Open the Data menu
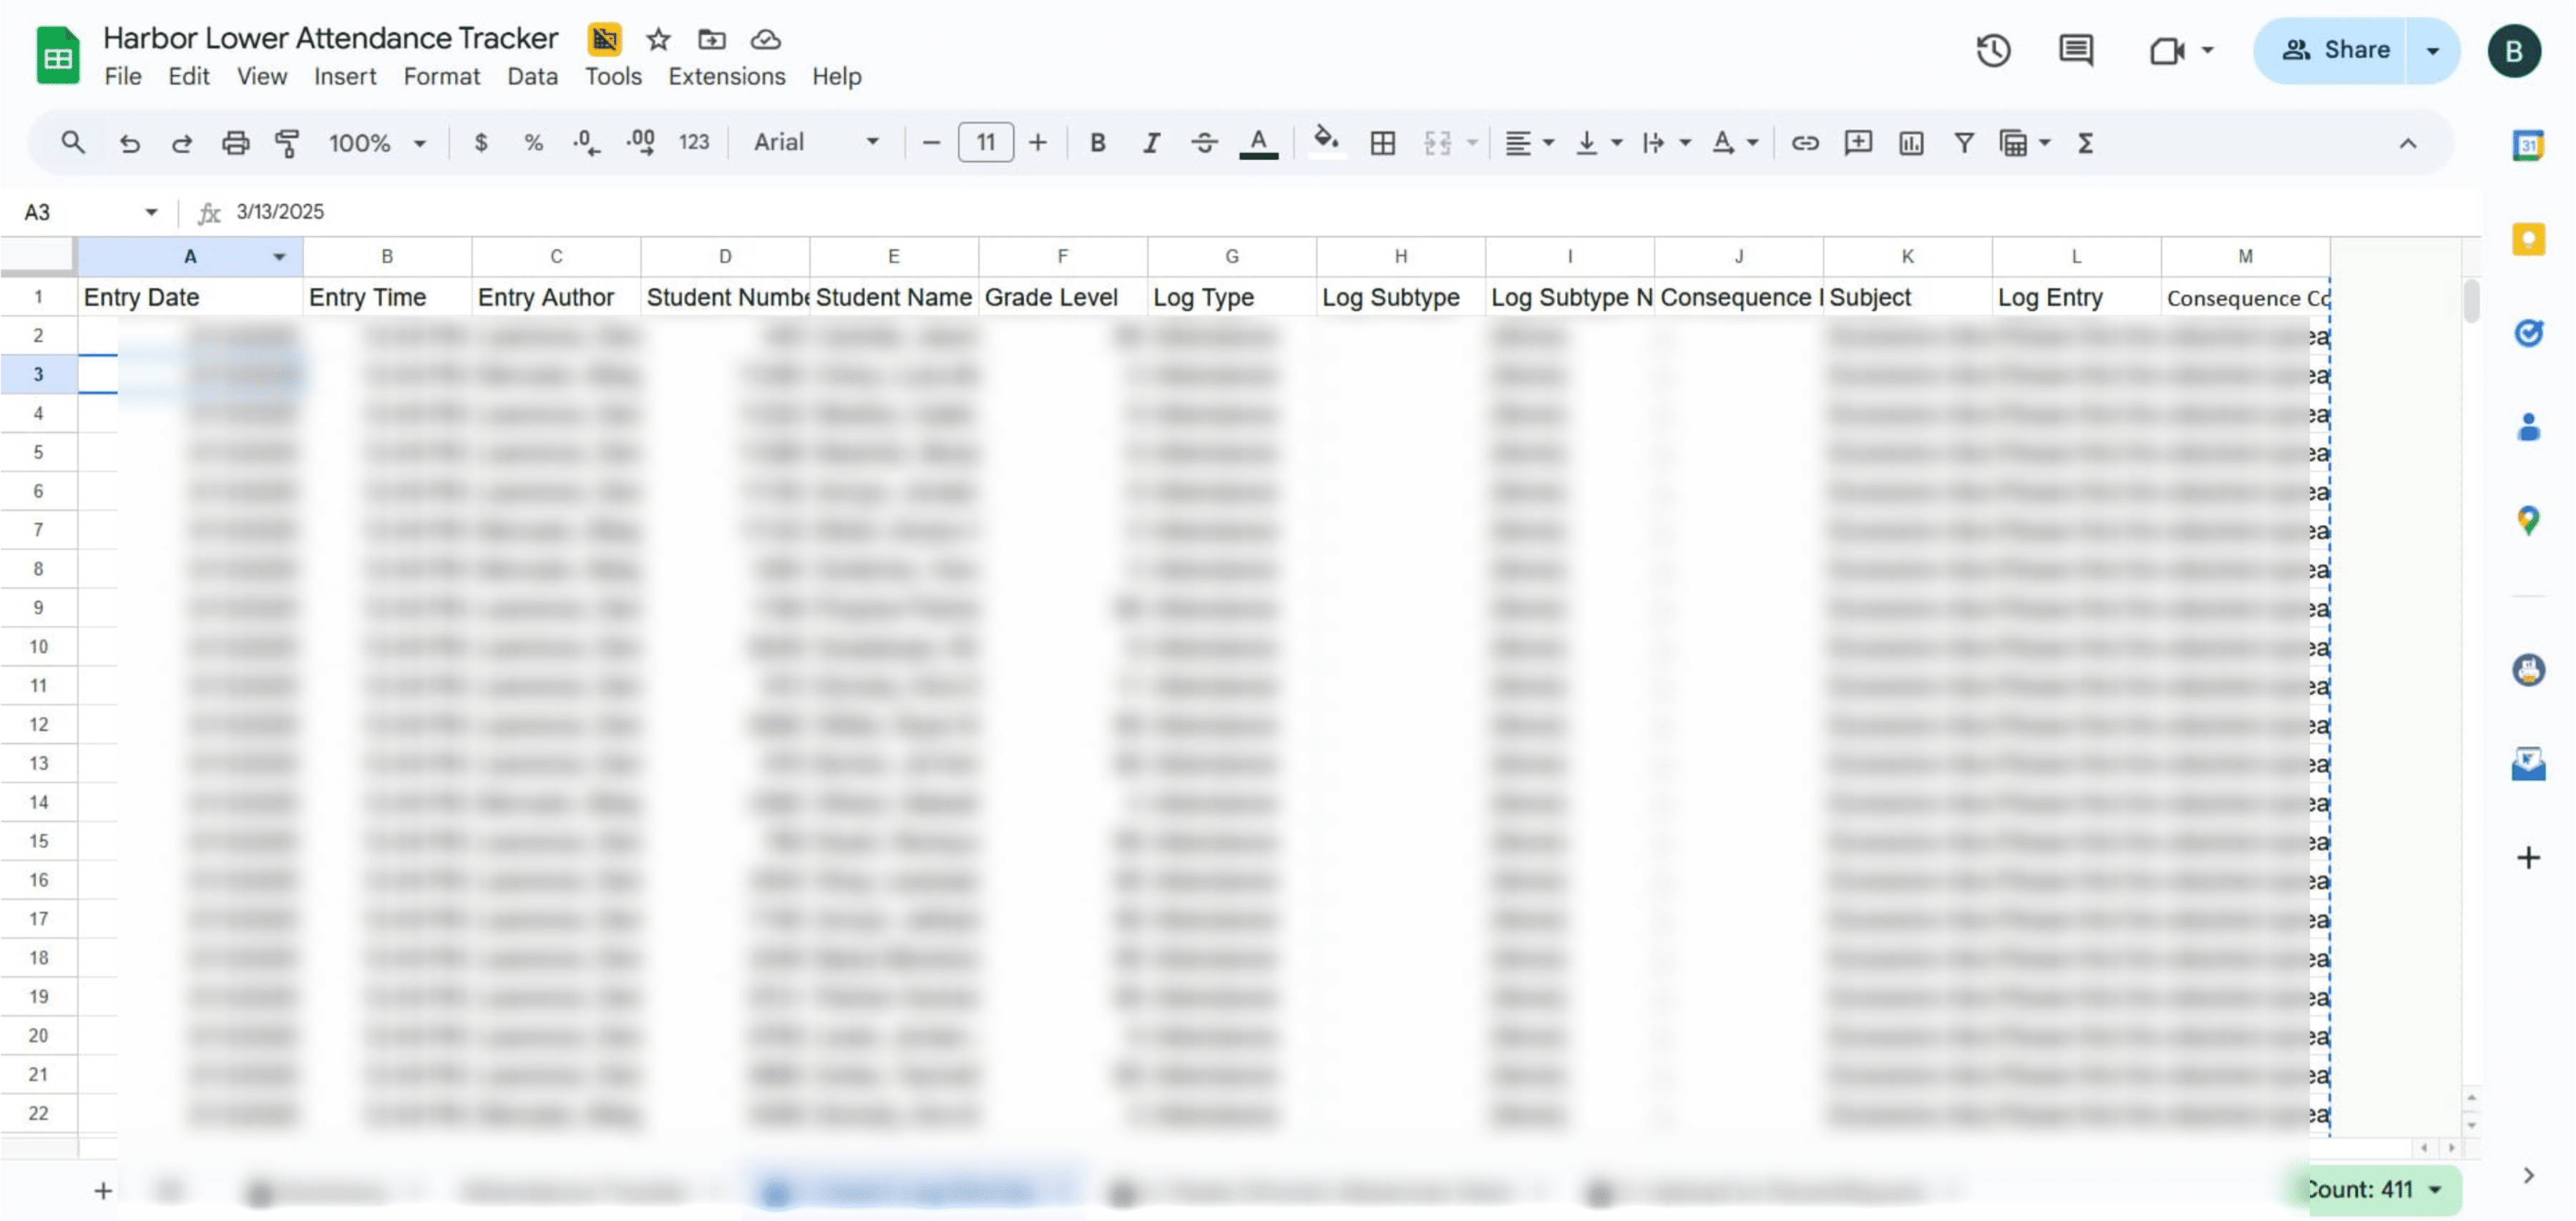The height and width of the screenshot is (1221, 2576). (532, 76)
